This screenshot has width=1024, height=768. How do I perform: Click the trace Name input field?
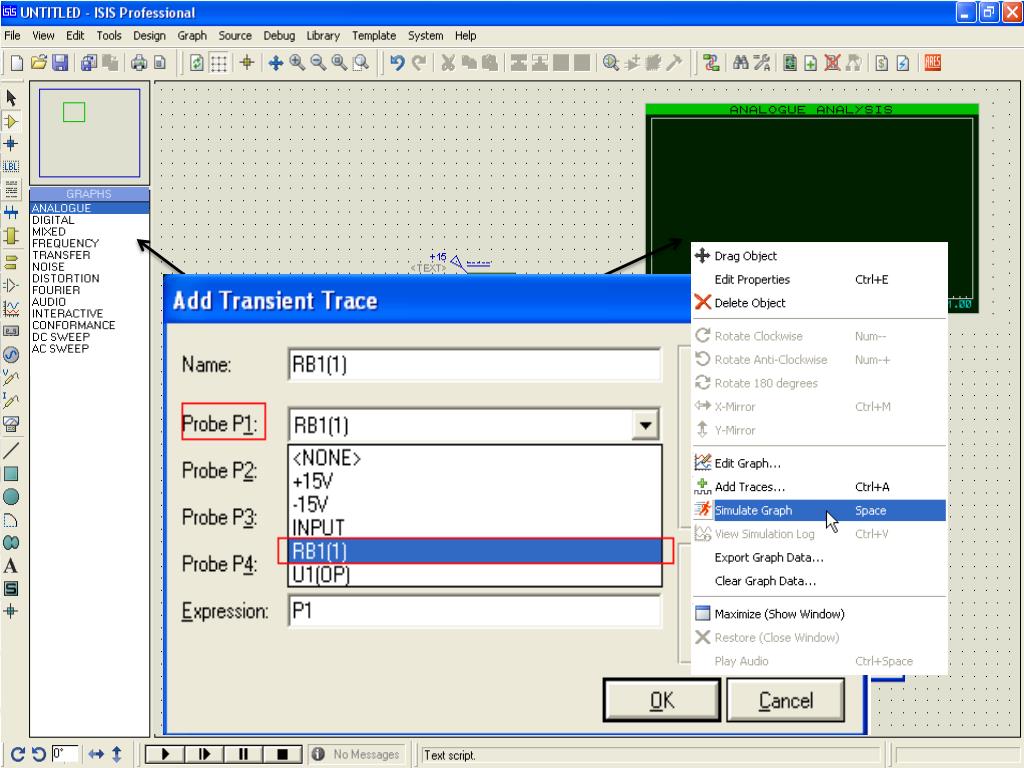pos(475,364)
